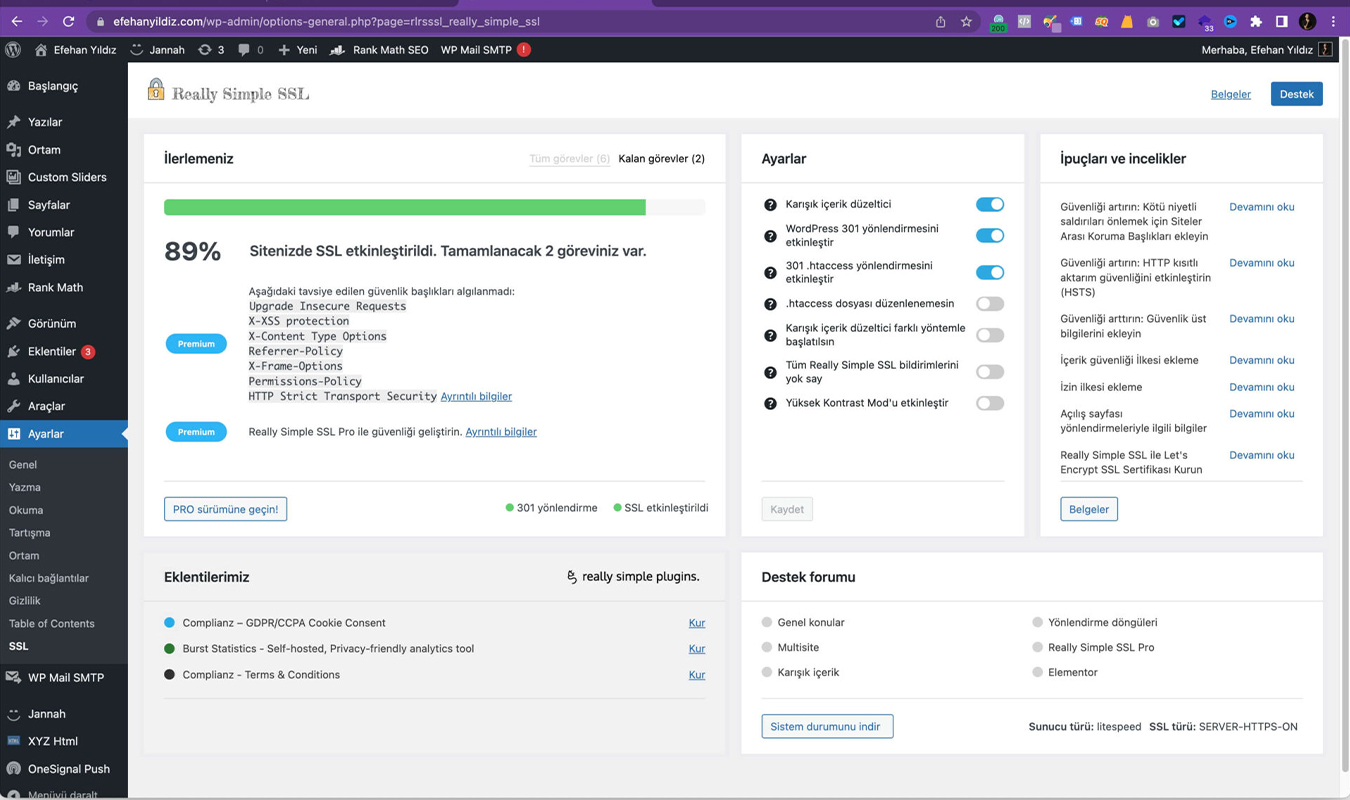Click the WordPress logo in admin bar
Screen dimensions: 1350x800
[x=13, y=49]
